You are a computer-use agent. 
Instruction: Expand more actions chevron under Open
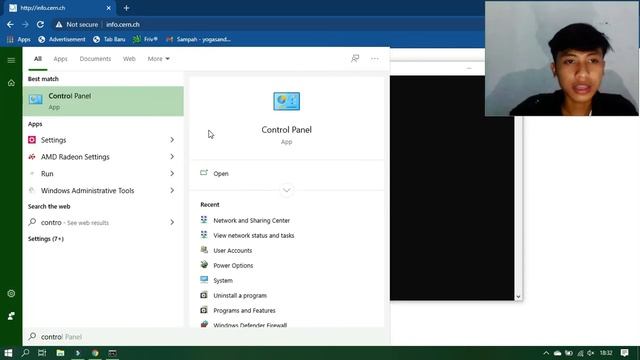[x=287, y=190]
